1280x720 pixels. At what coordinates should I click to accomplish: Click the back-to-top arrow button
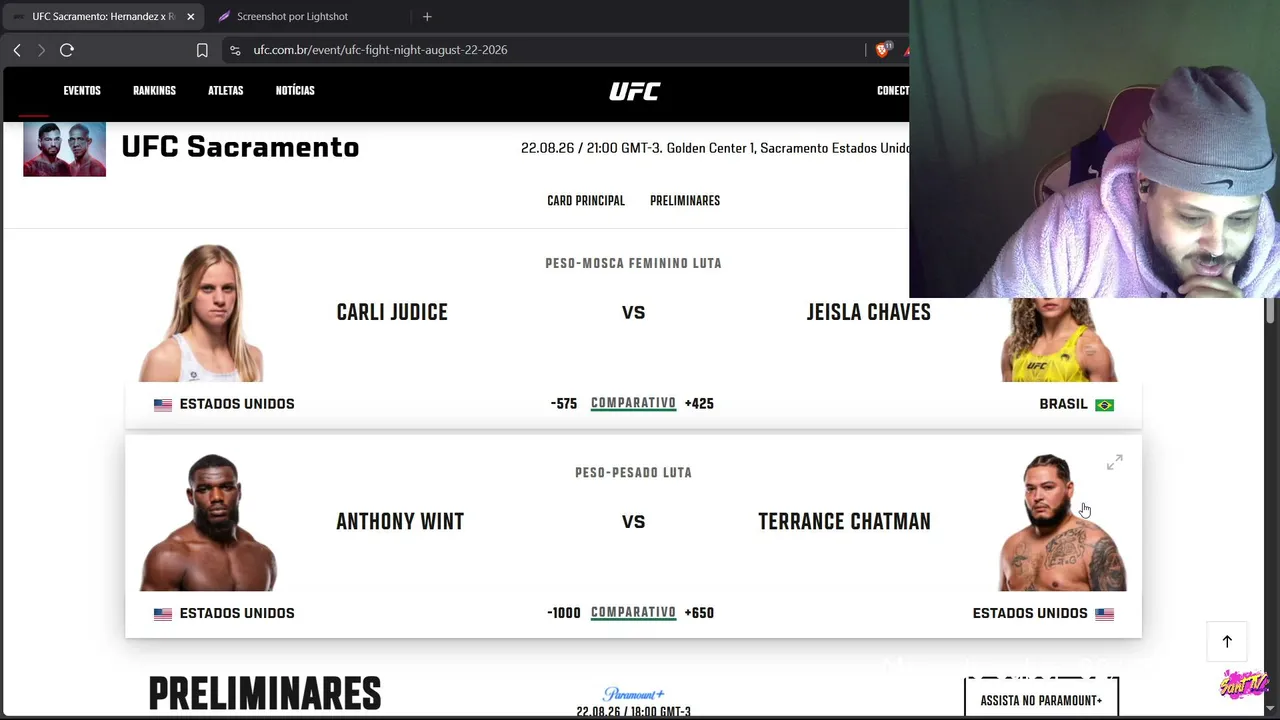click(x=1227, y=642)
